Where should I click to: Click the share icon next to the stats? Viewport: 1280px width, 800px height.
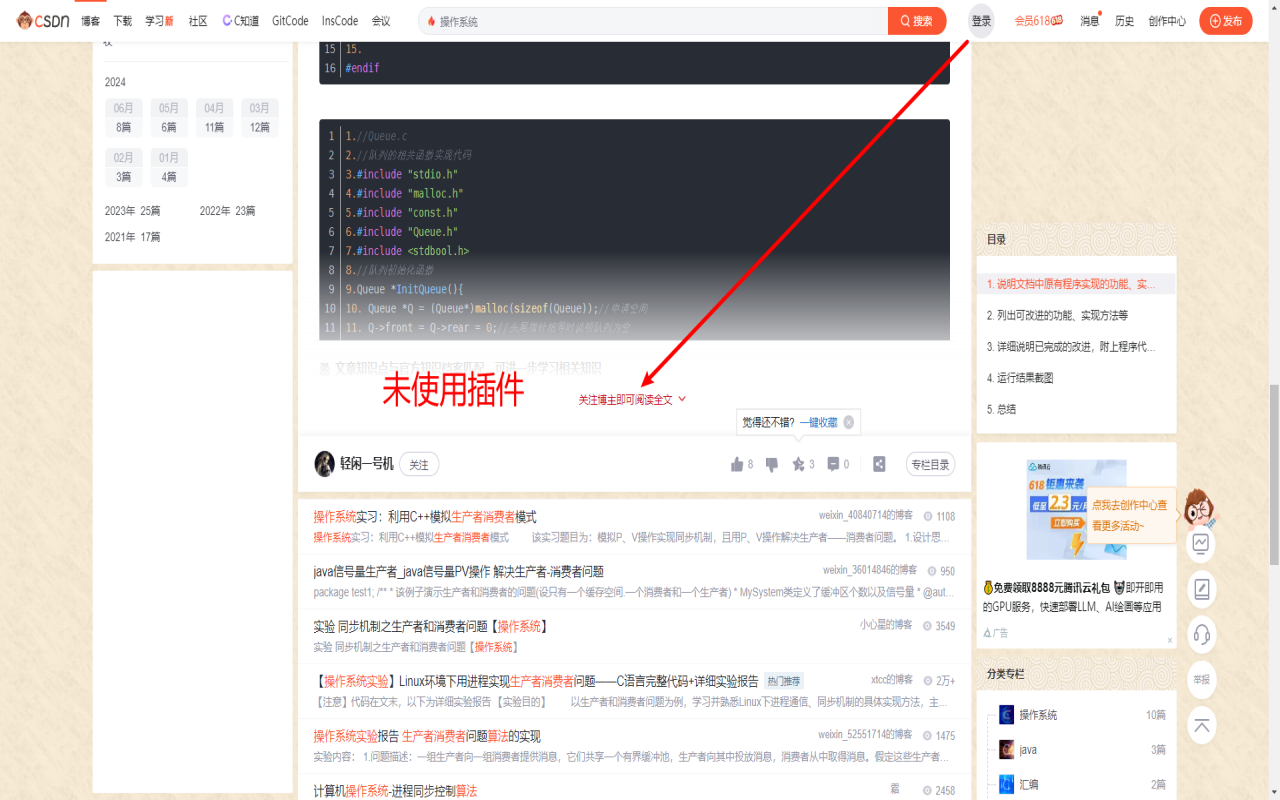(879, 463)
